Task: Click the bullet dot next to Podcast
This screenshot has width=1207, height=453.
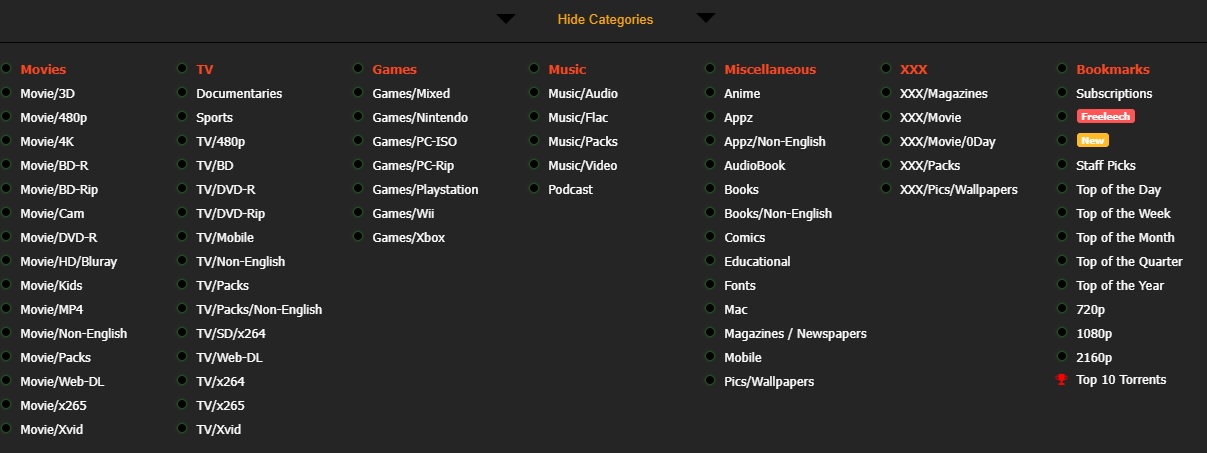Action: (534, 189)
